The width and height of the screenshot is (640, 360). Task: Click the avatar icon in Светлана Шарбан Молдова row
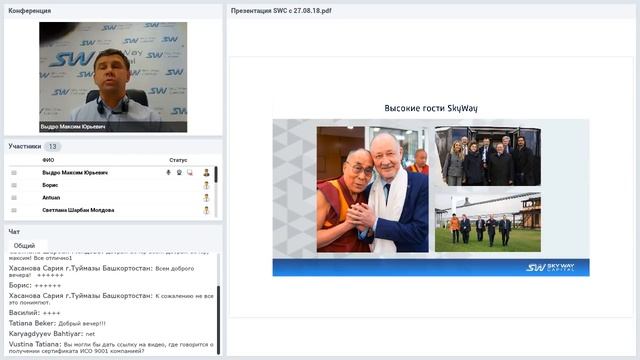206,210
